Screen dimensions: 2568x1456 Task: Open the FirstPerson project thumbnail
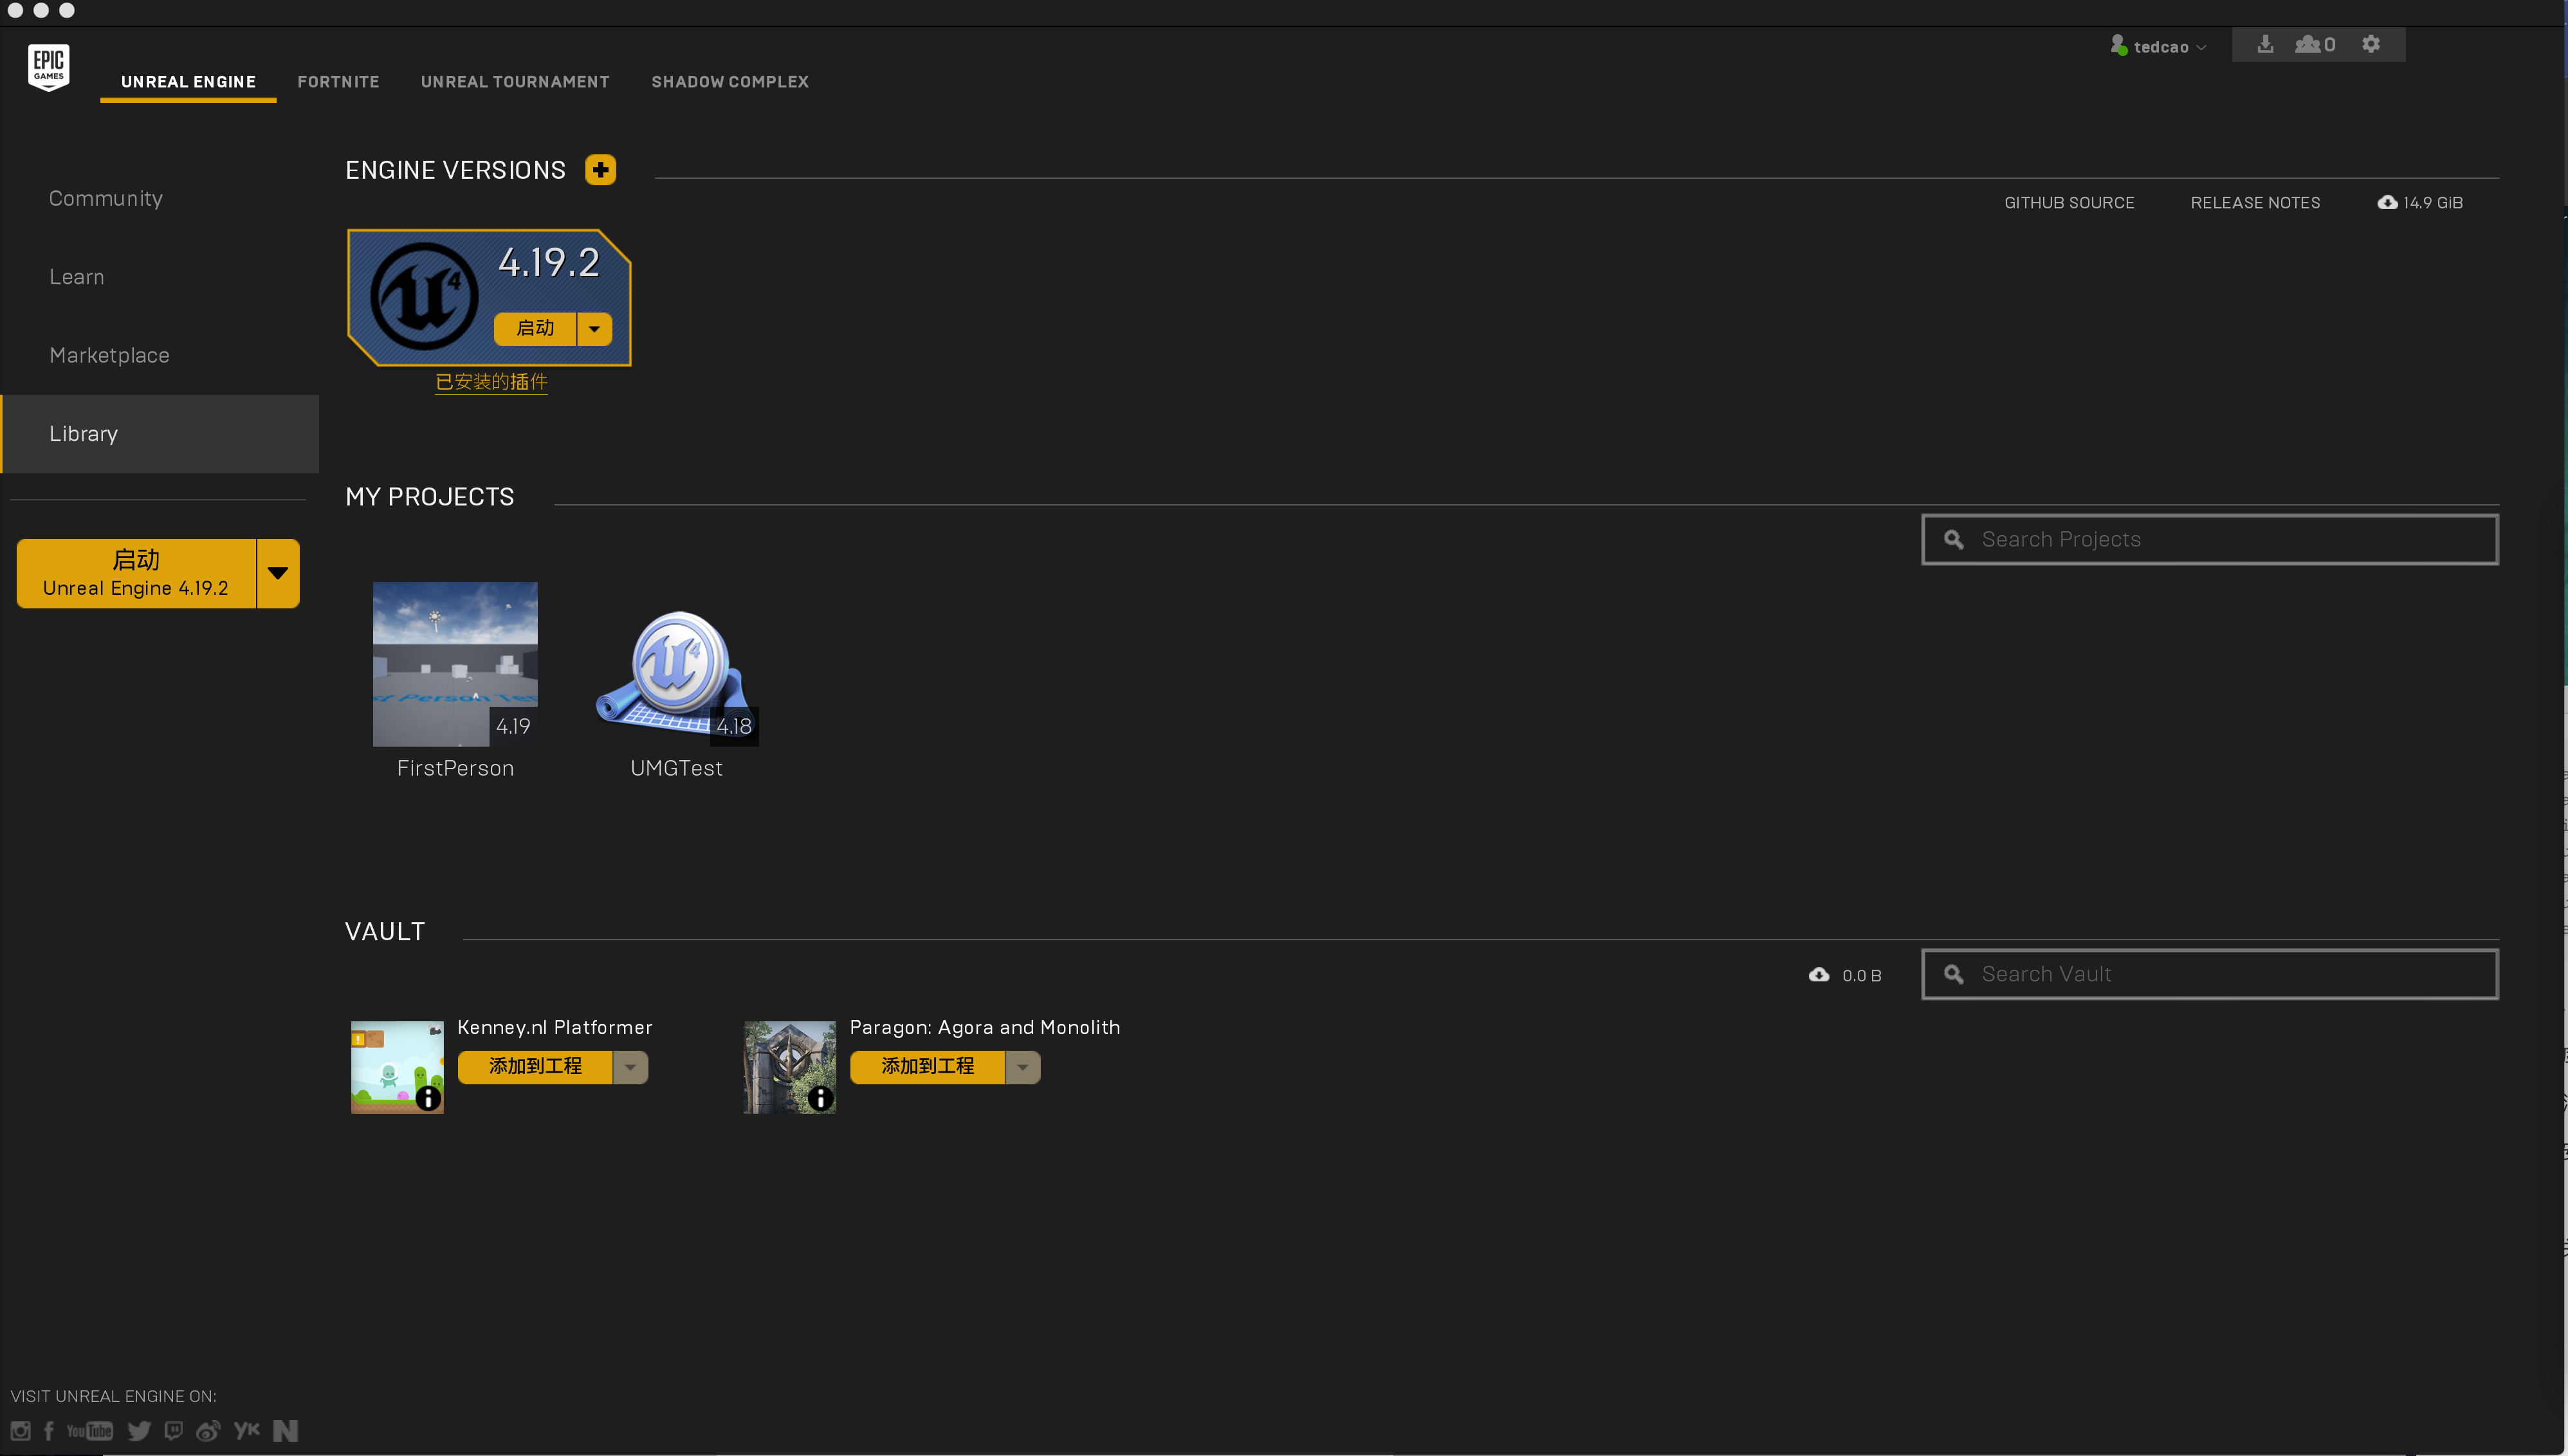[x=455, y=664]
